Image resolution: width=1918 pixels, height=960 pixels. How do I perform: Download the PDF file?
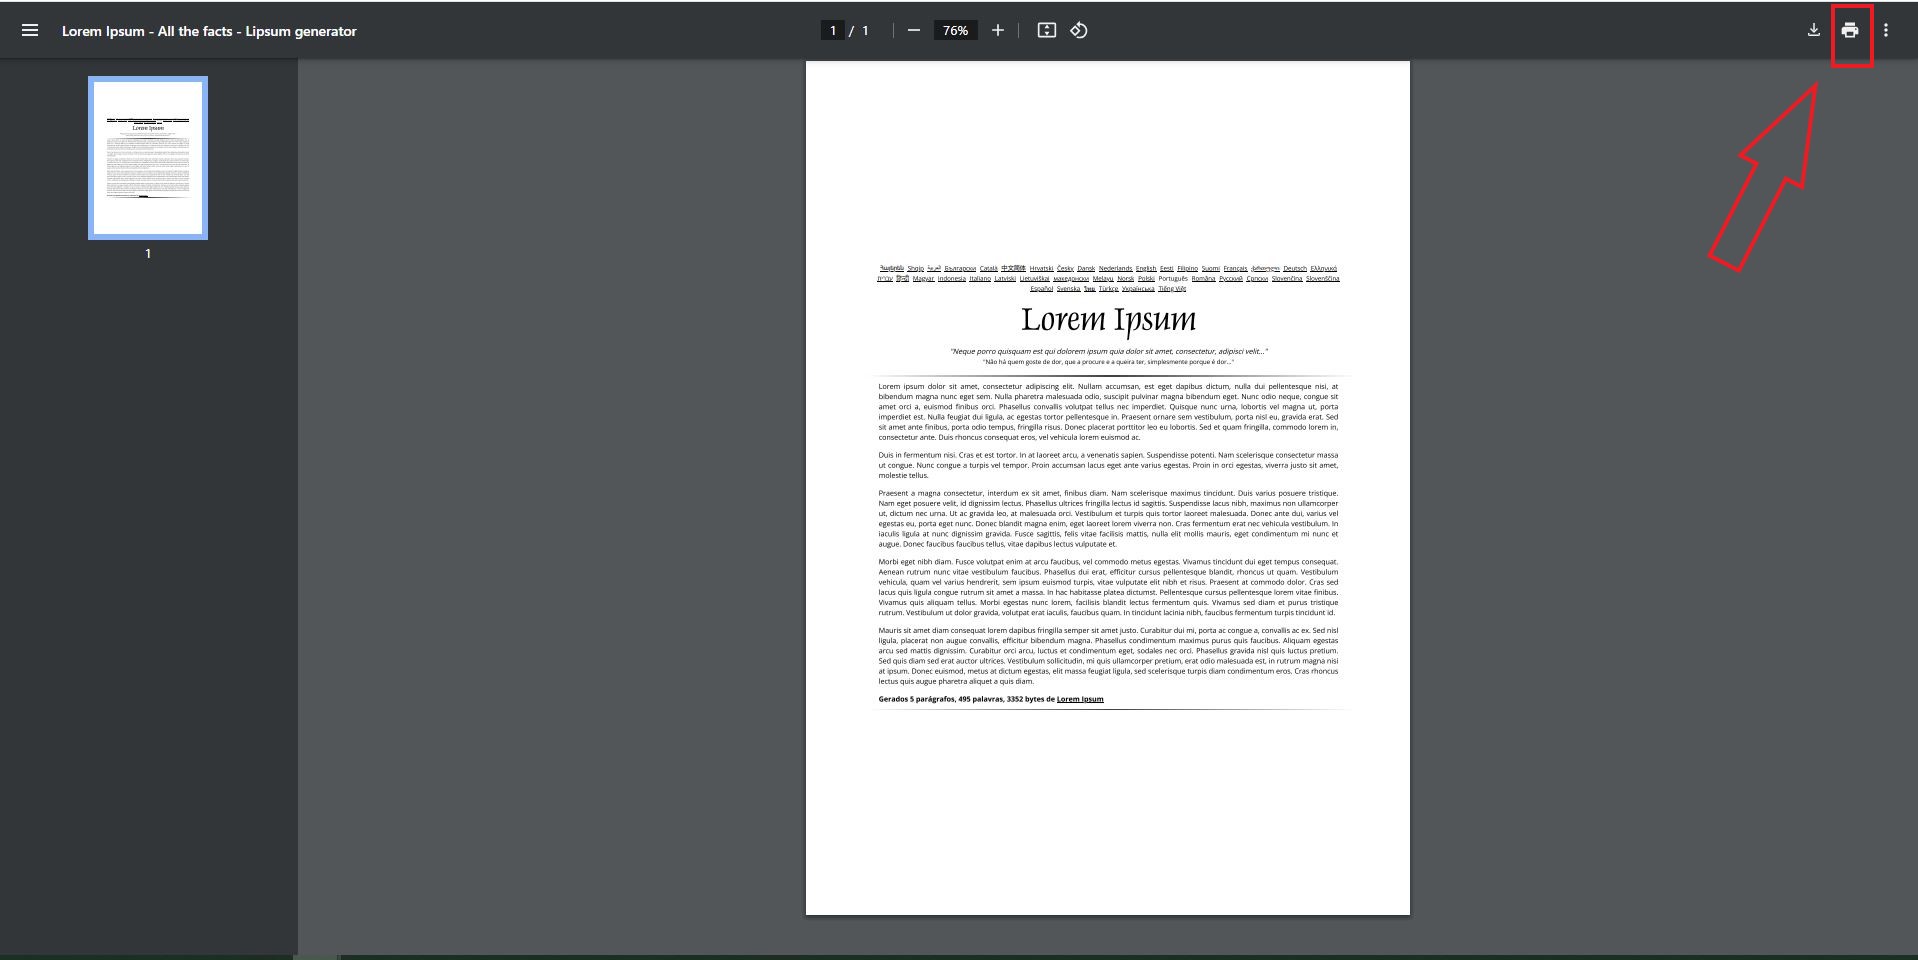pyautogui.click(x=1813, y=30)
